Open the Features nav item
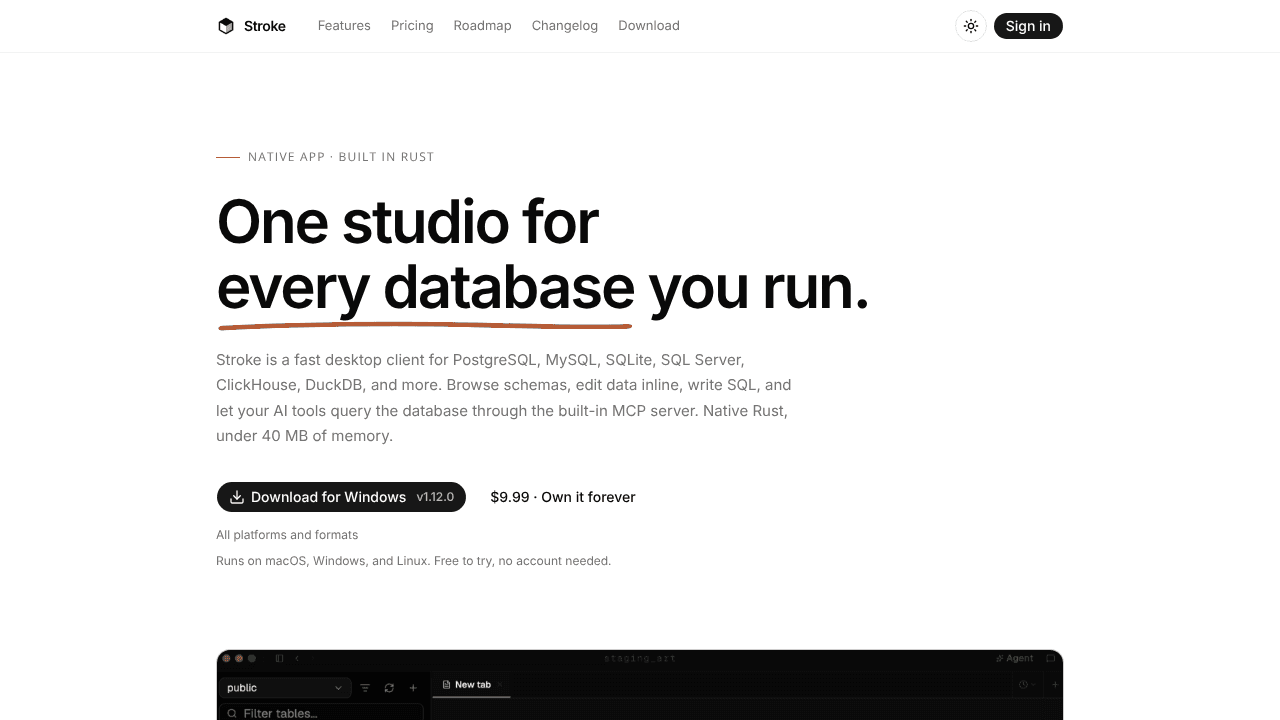Viewport: 1280px width, 720px height. (344, 26)
